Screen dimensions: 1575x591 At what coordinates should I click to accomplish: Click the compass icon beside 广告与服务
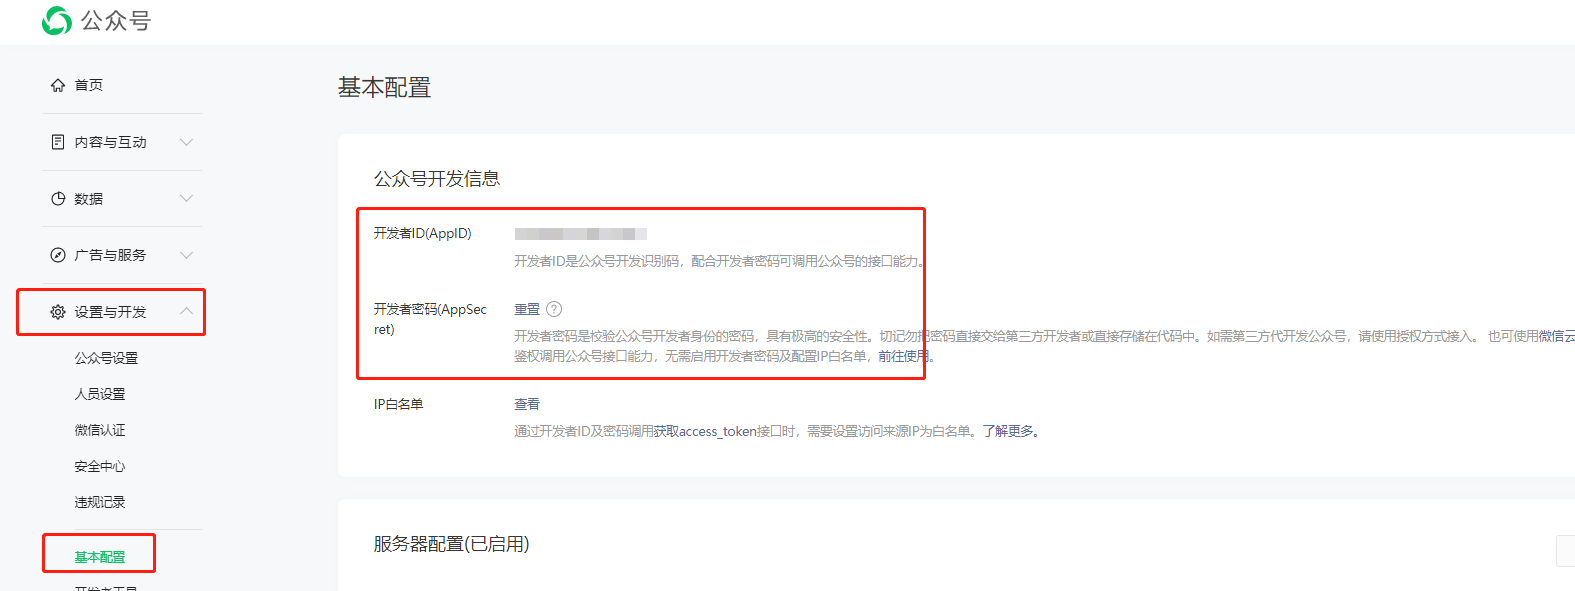(x=58, y=255)
